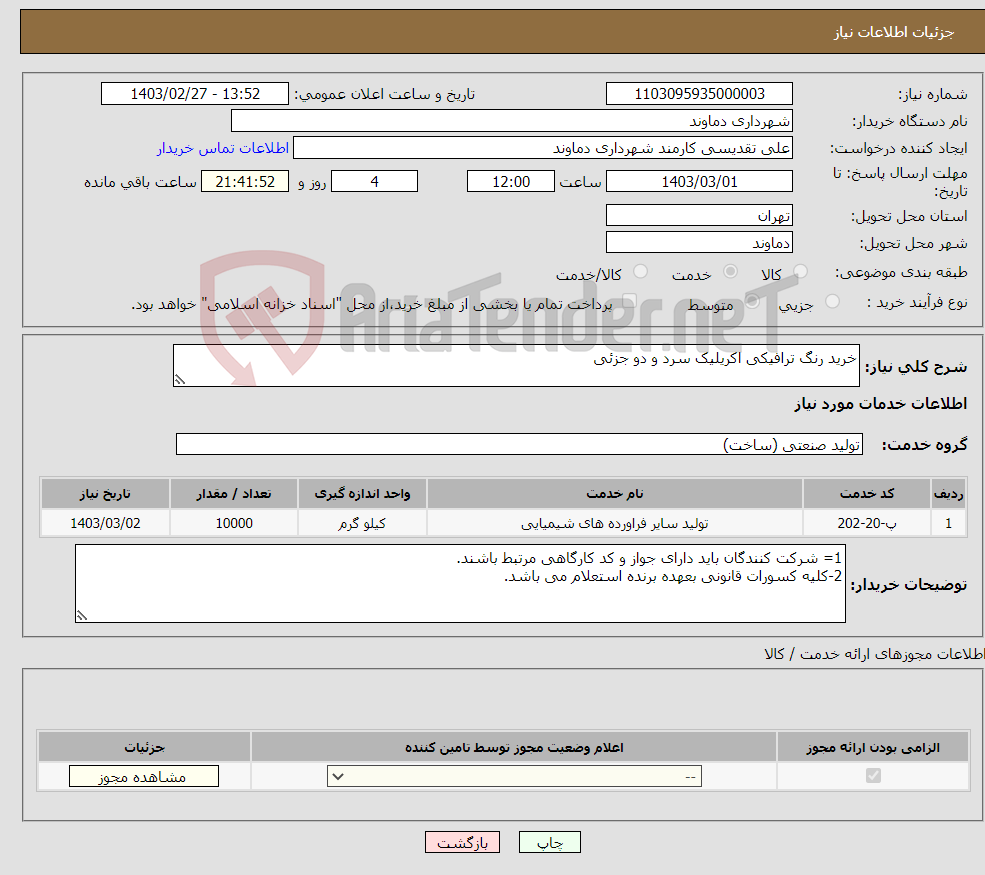985x875 pixels.
Task: Click the need date cell 1403/03/02
Action: pos(106,523)
